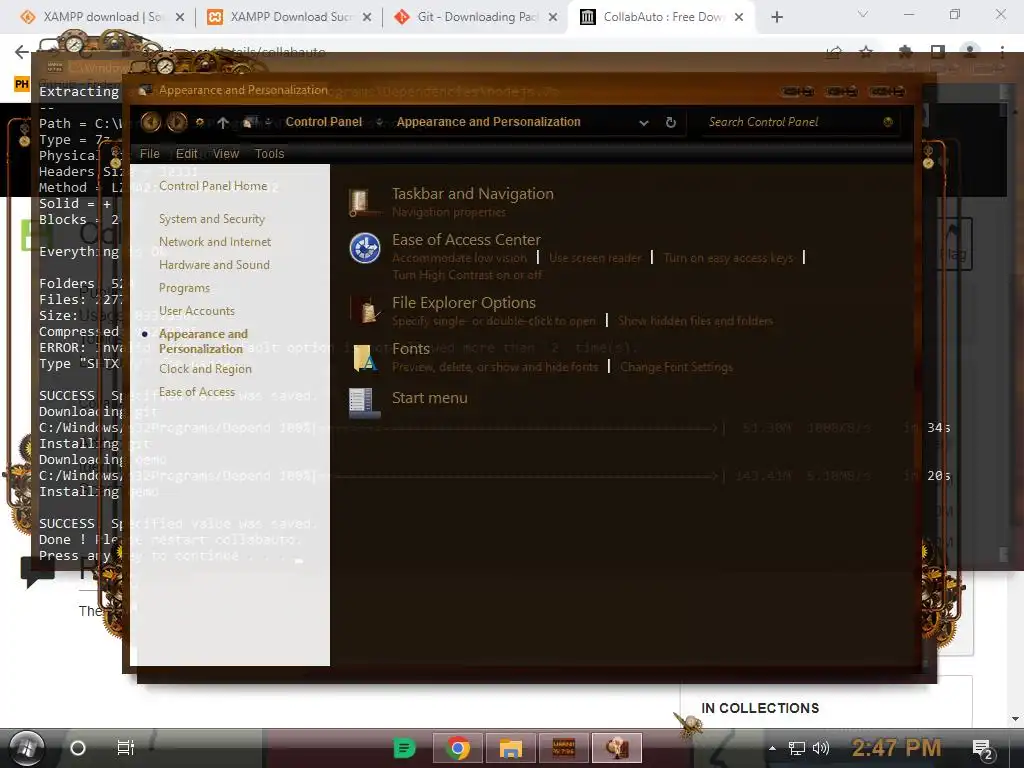The image size is (1024, 768).
Task: Open User Accounts category
Action: tap(197, 311)
